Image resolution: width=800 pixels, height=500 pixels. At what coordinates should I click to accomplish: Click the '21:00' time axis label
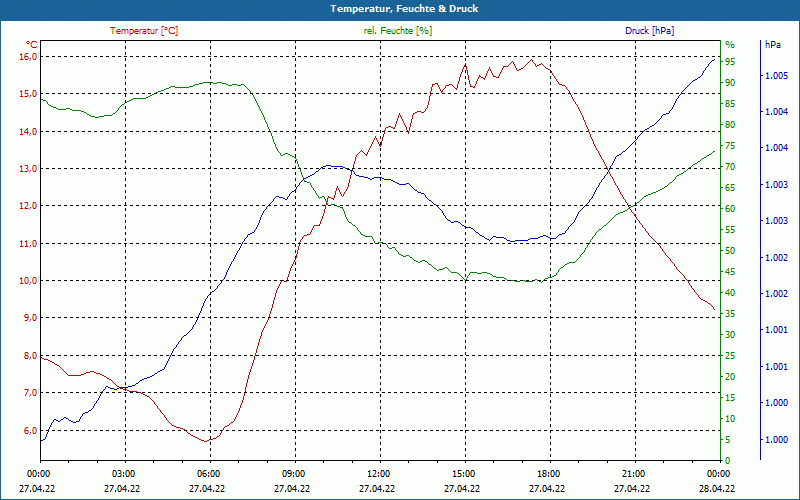coord(632,474)
